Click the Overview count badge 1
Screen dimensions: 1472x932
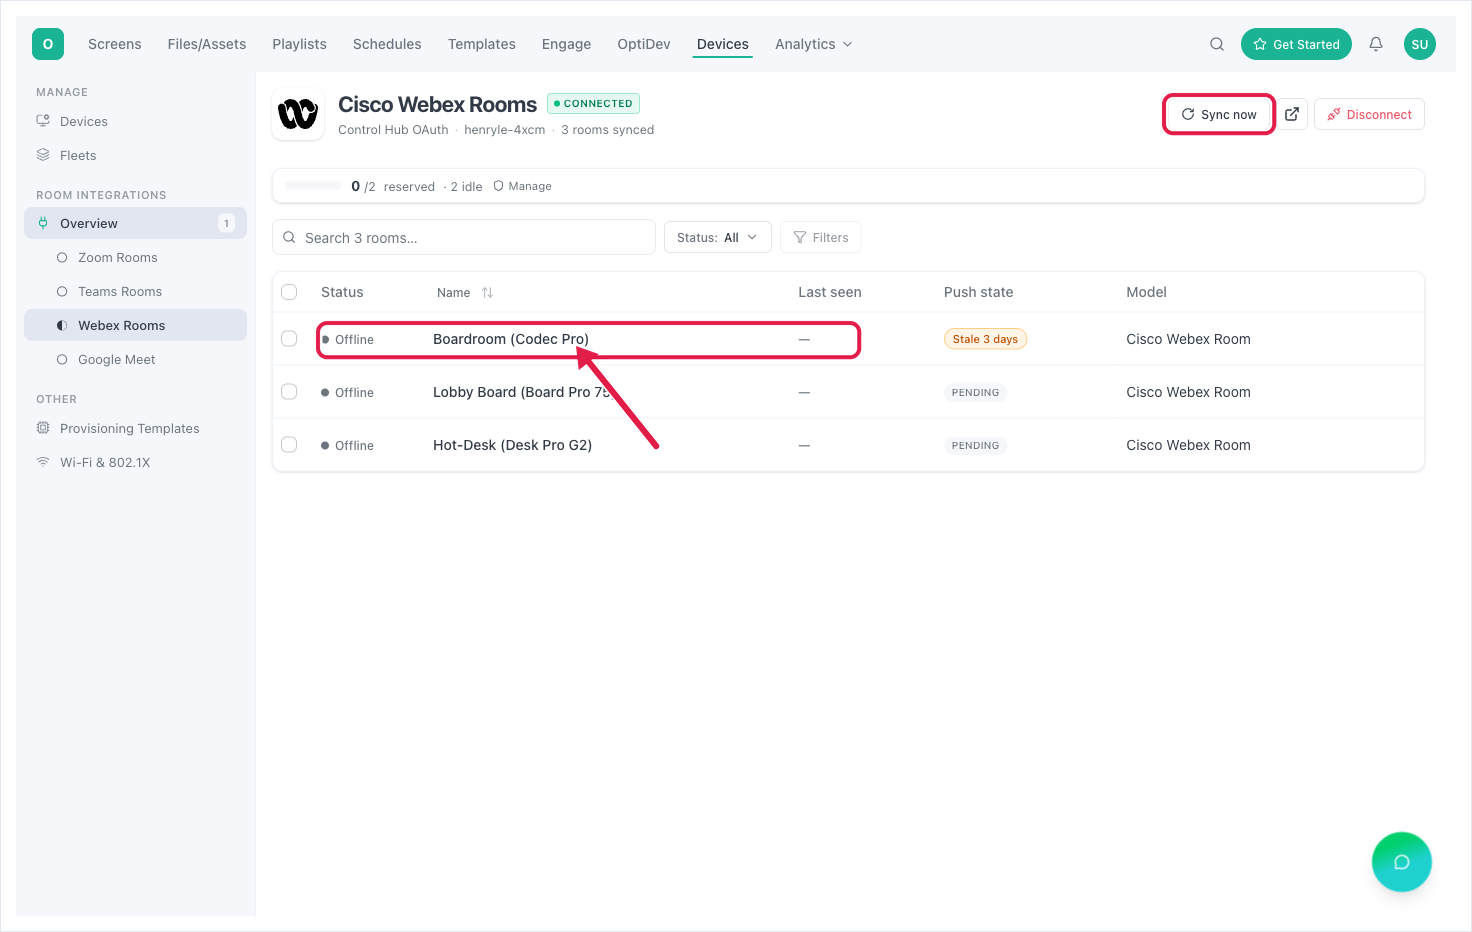(x=226, y=223)
